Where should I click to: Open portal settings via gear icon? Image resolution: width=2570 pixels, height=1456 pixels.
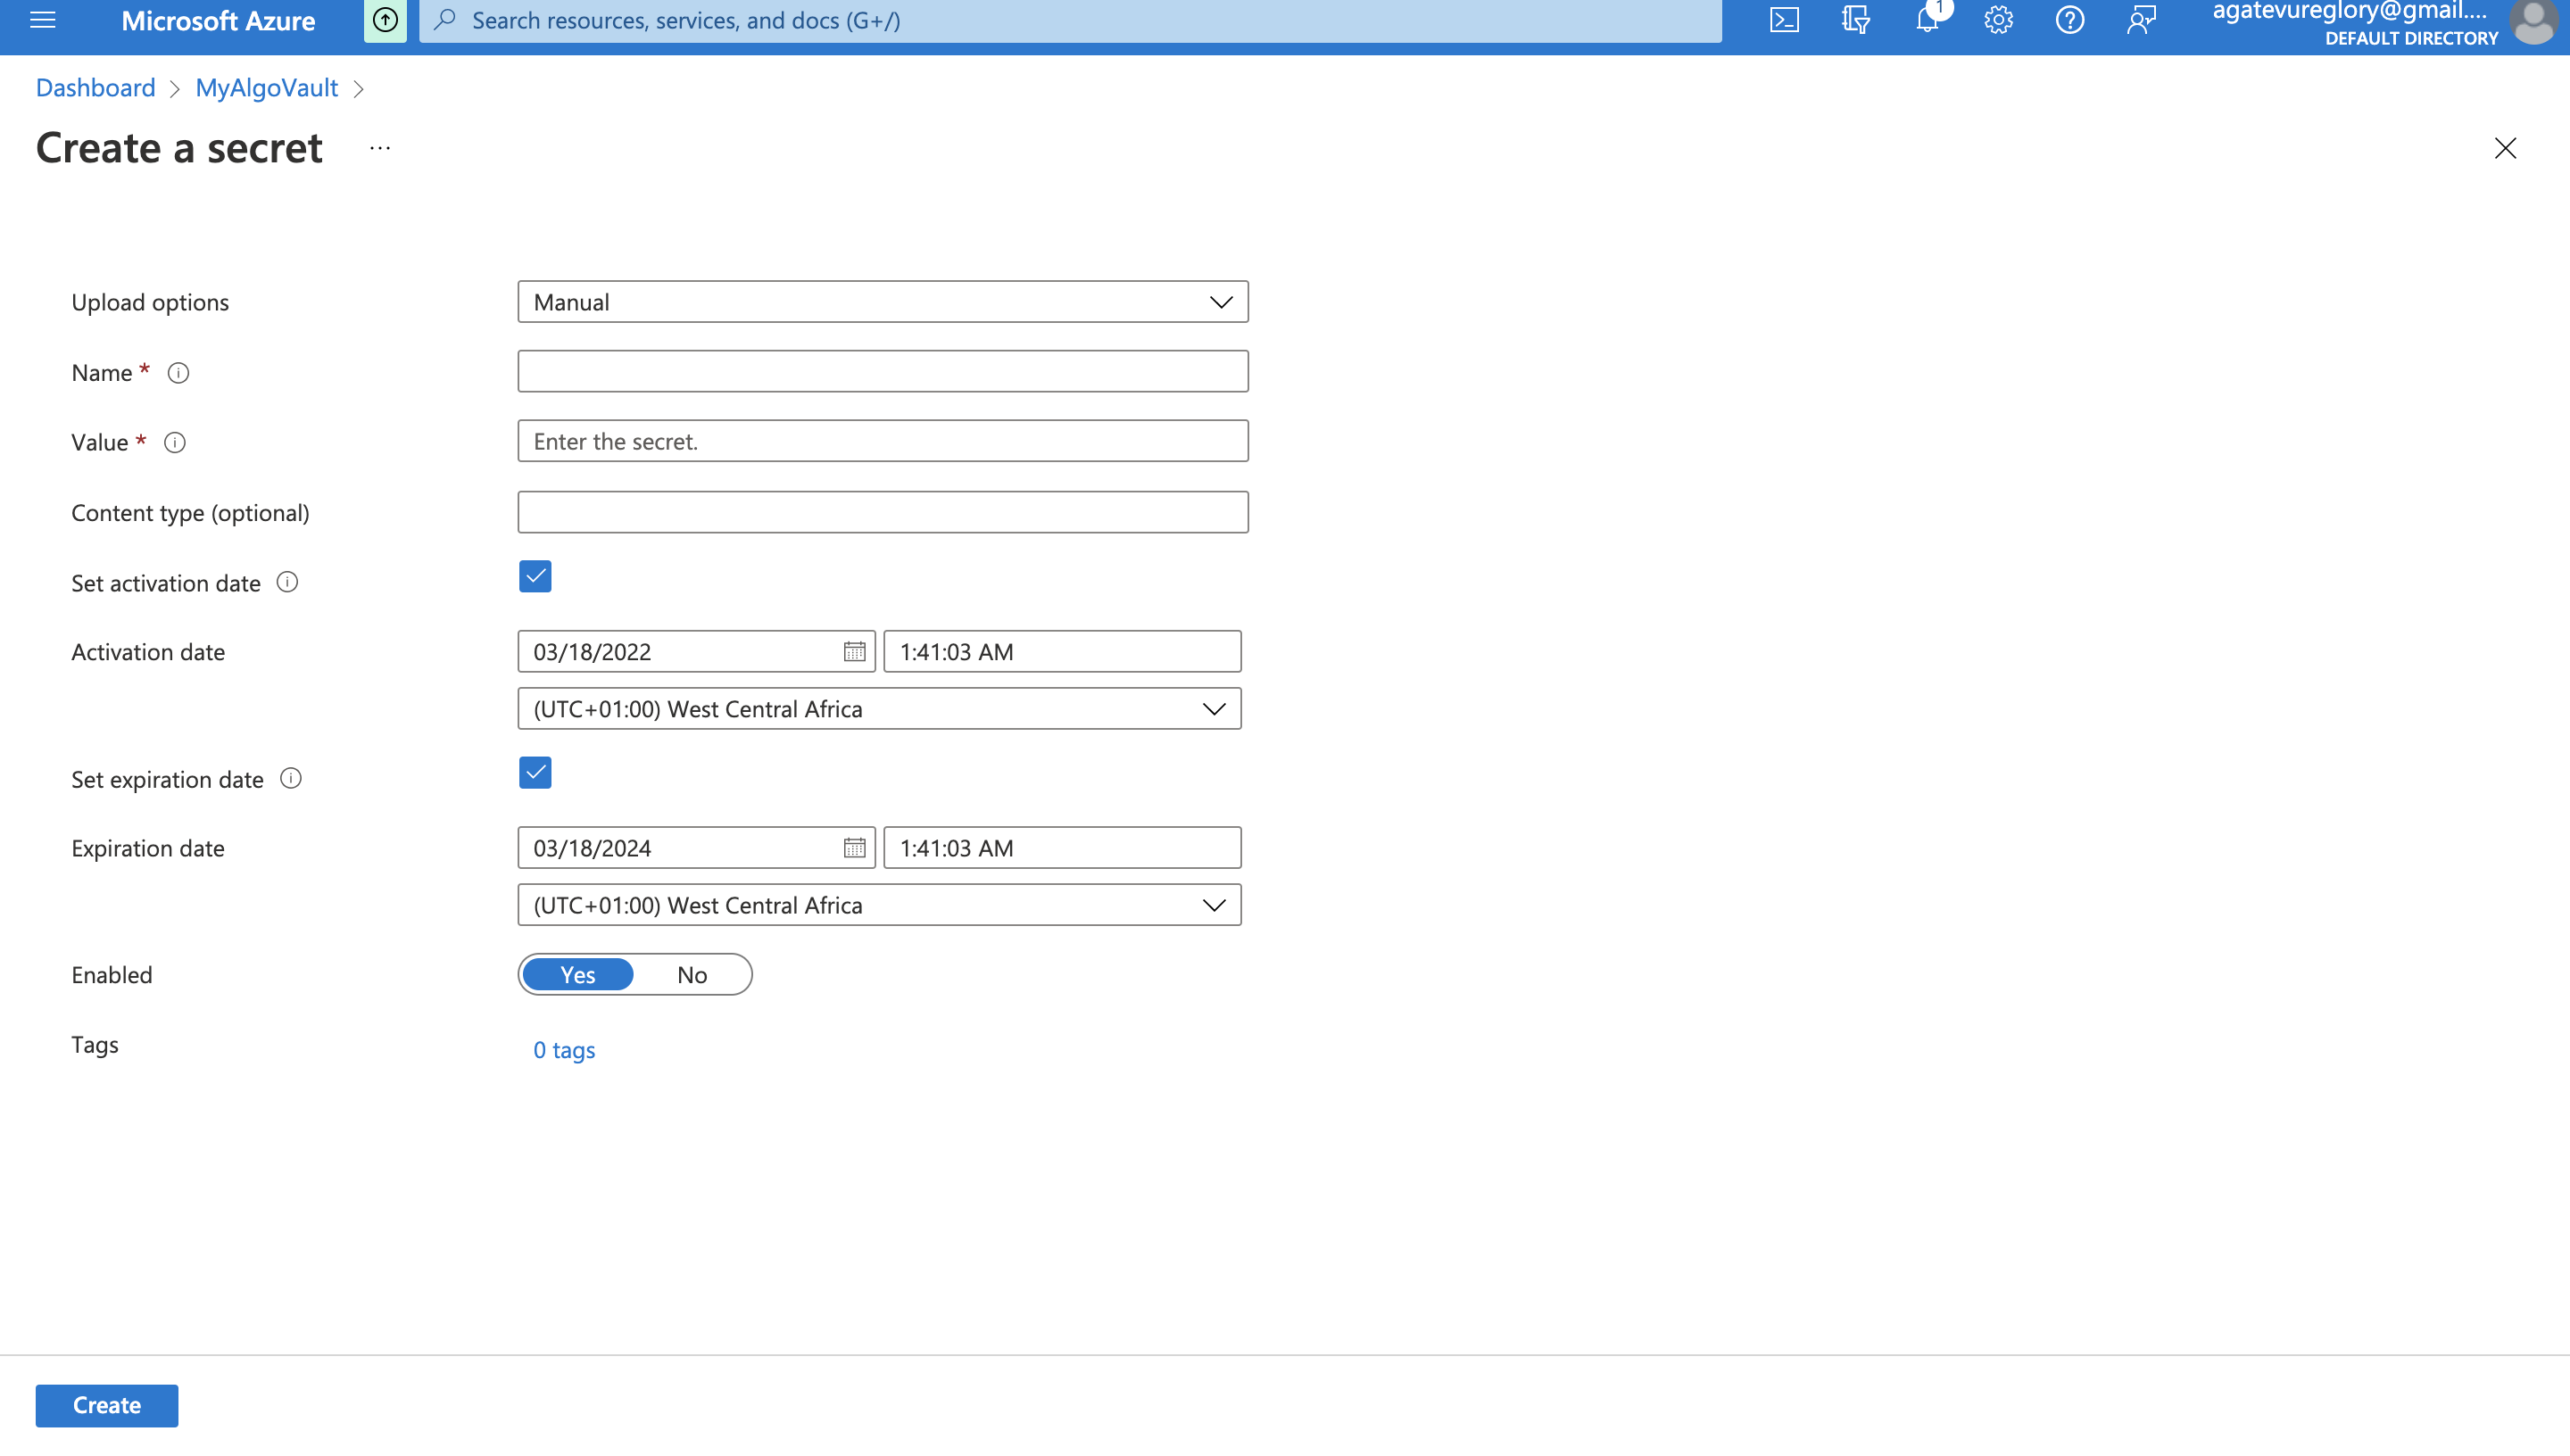tap(1997, 20)
